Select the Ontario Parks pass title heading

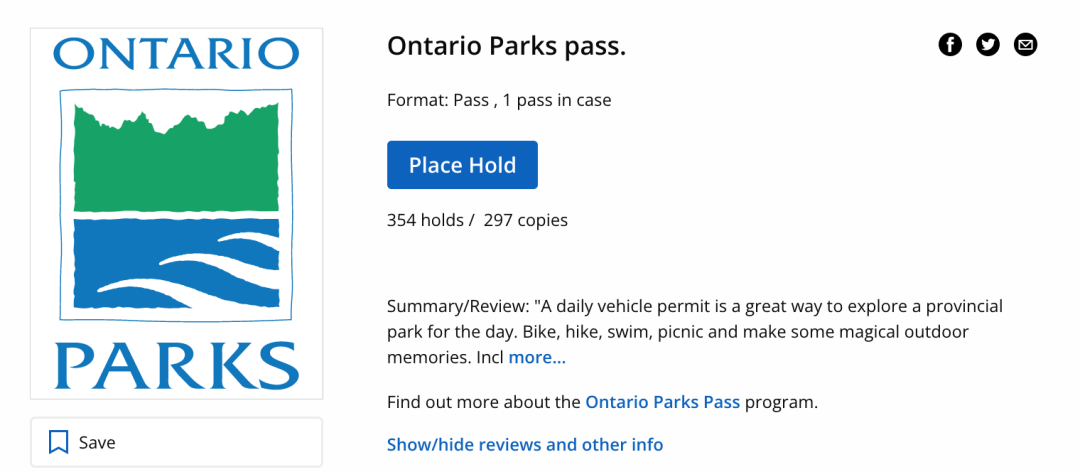tap(506, 47)
